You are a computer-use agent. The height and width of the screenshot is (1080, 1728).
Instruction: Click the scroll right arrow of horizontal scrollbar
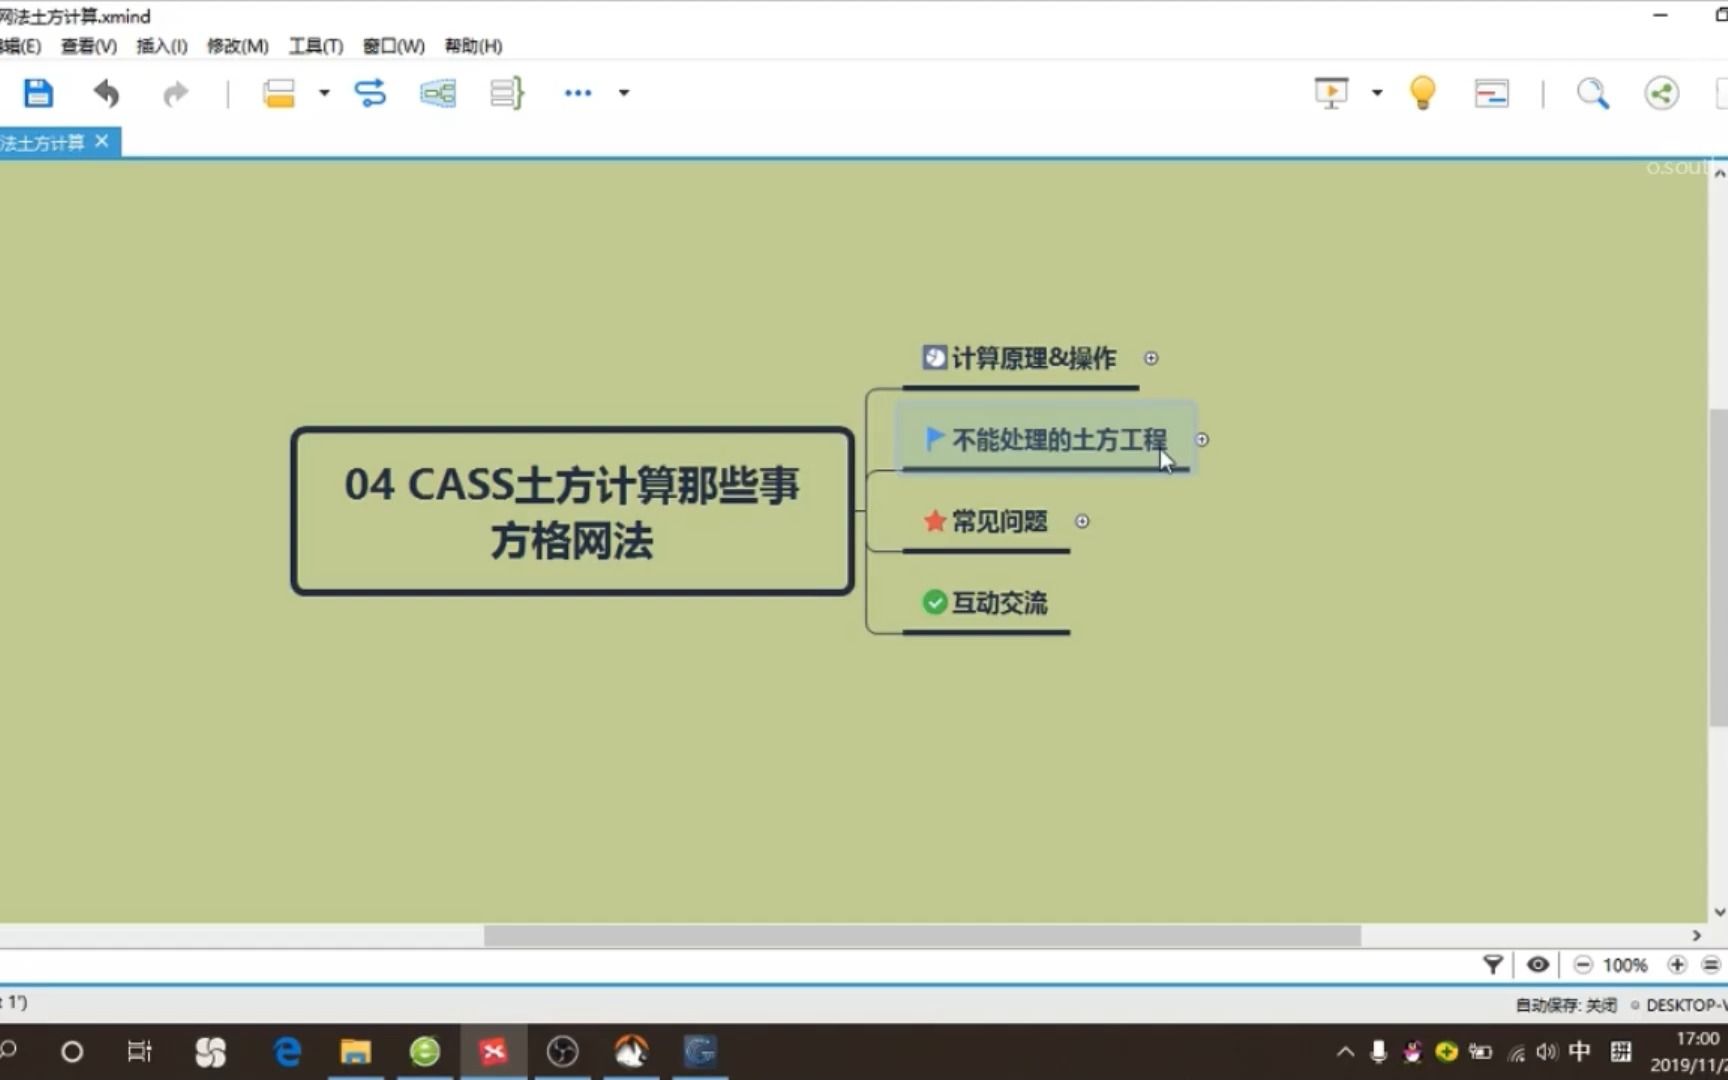point(1696,936)
